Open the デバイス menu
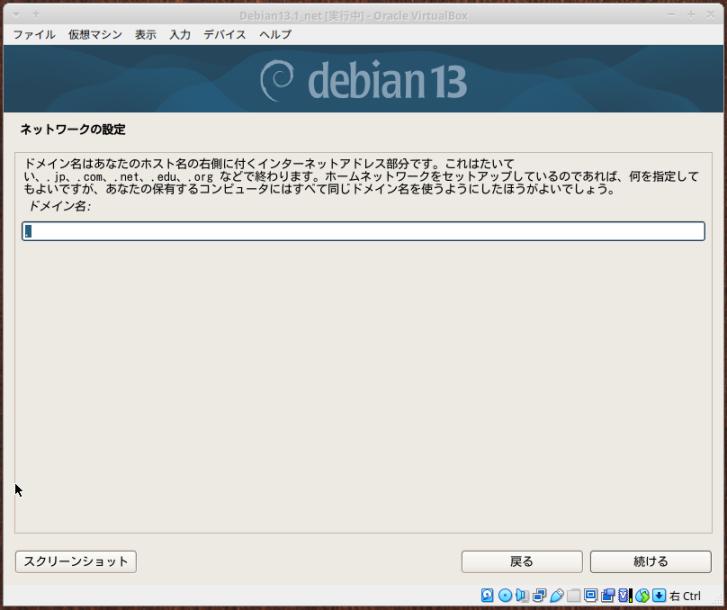The width and height of the screenshot is (727, 610). [x=225, y=34]
